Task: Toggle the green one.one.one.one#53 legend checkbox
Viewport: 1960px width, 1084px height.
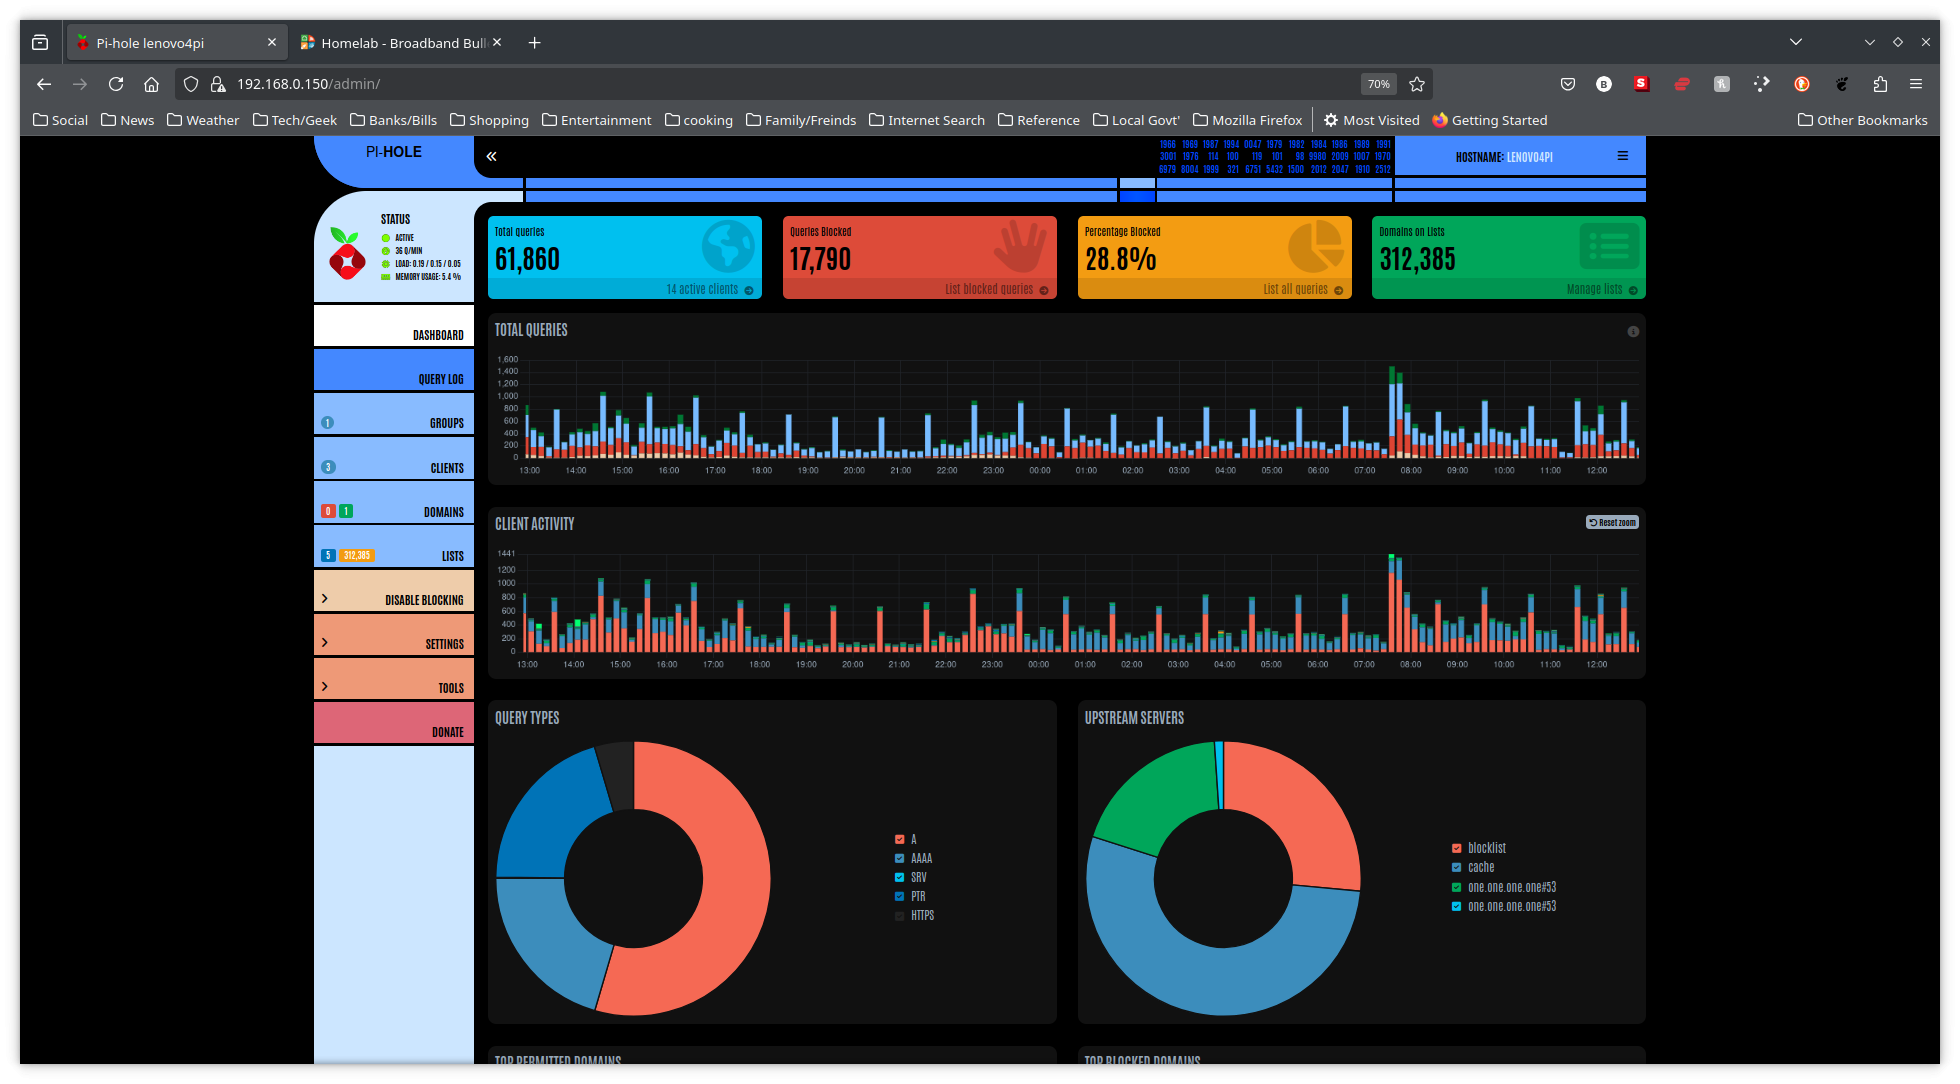Action: click(1456, 887)
